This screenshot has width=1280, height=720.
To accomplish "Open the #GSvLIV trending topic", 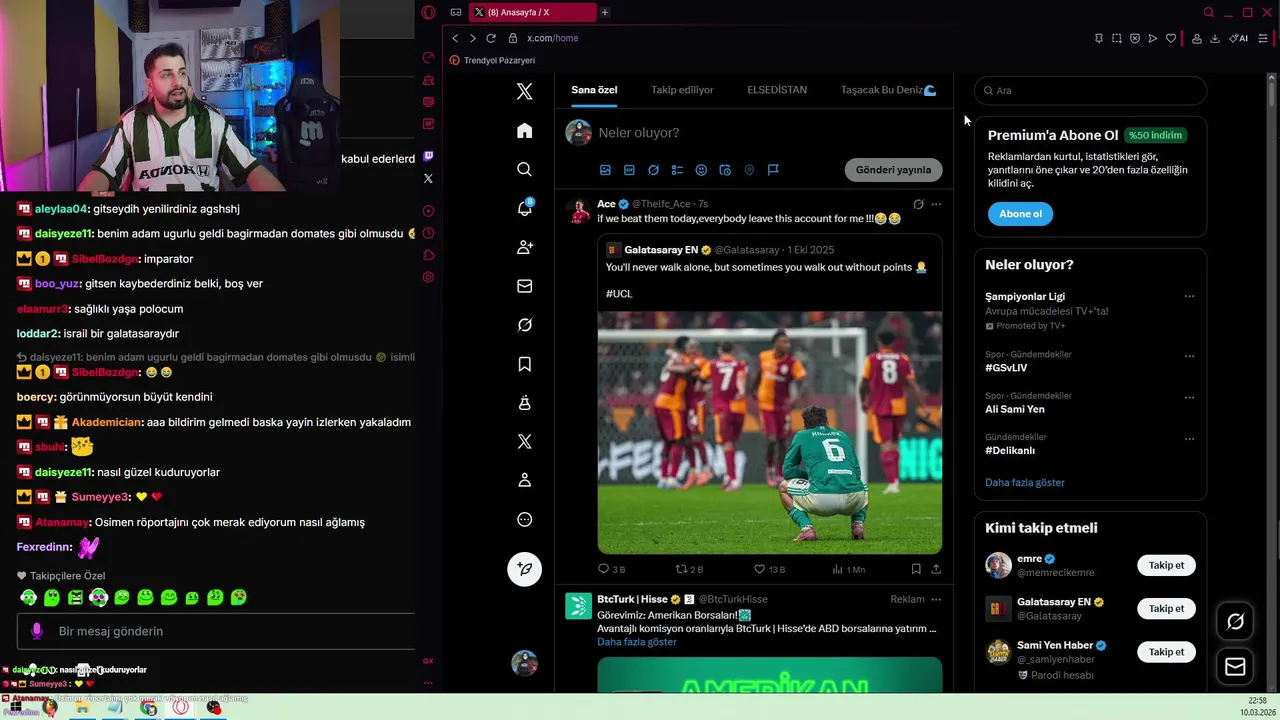I will click(1006, 368).
